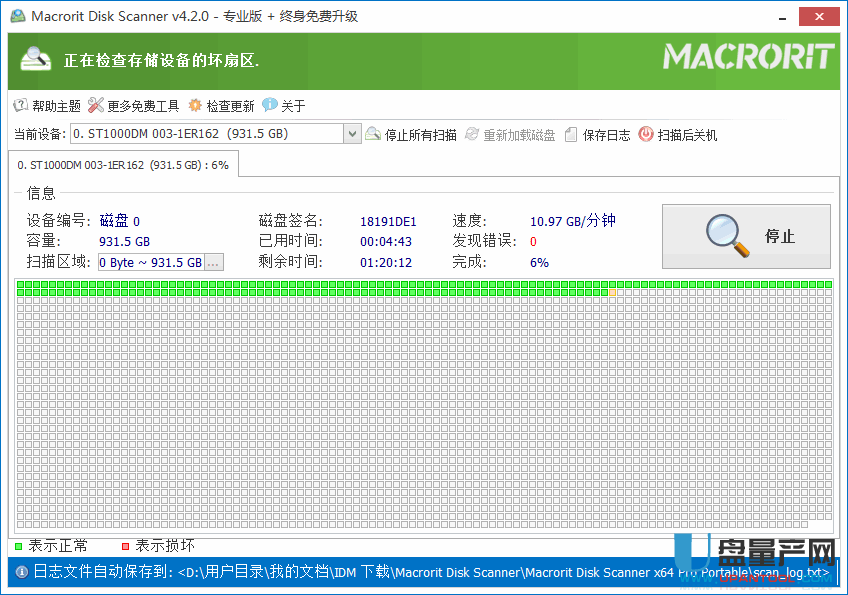Open 更多免费工具 tools icon
Viewport: 848px width, 595px height.
[96, 106]
